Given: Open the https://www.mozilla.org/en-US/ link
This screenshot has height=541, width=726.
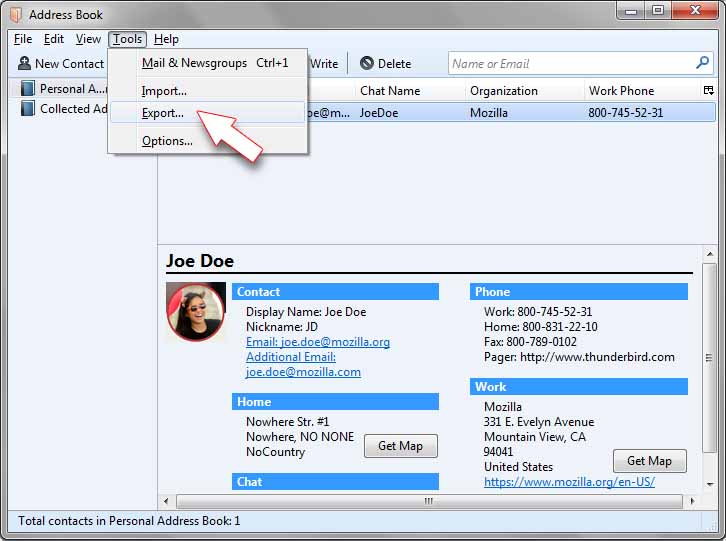Looking at the screenshot, I should tap(569, 482).
